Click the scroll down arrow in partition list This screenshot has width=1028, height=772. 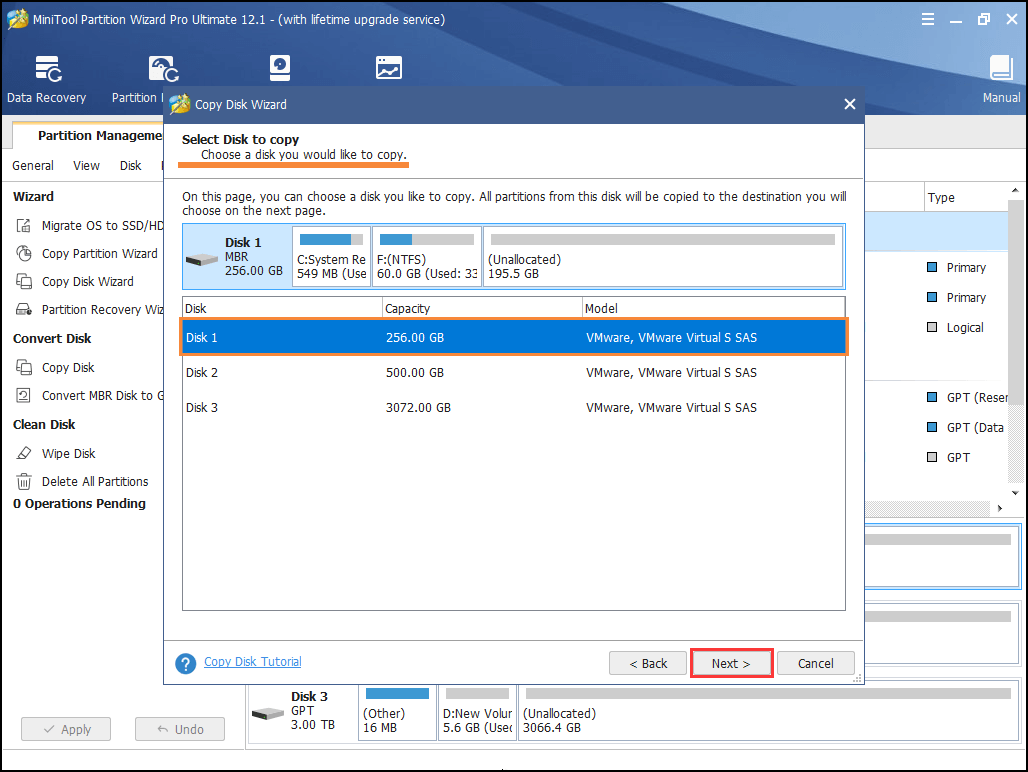click(1015, 493)
